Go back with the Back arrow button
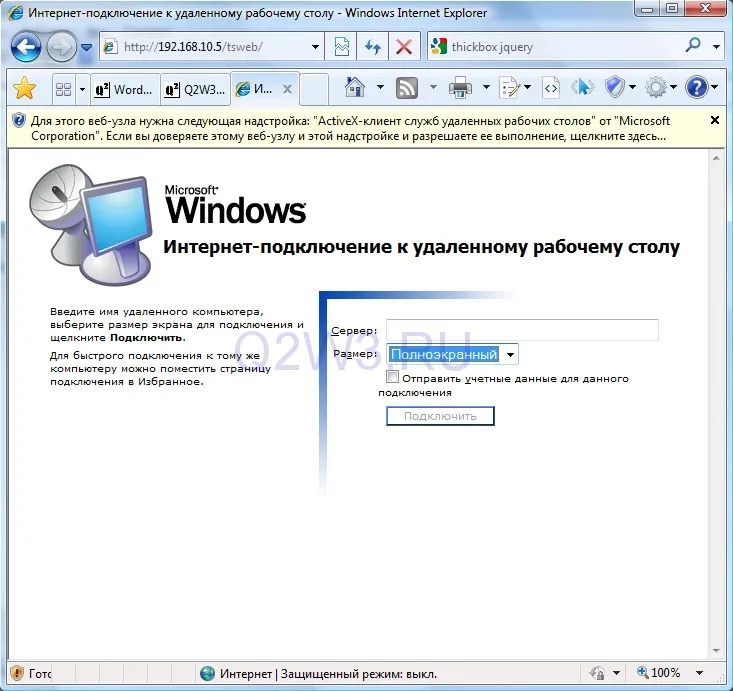Viewport: 733px width, 691px height. pos(26,47)
